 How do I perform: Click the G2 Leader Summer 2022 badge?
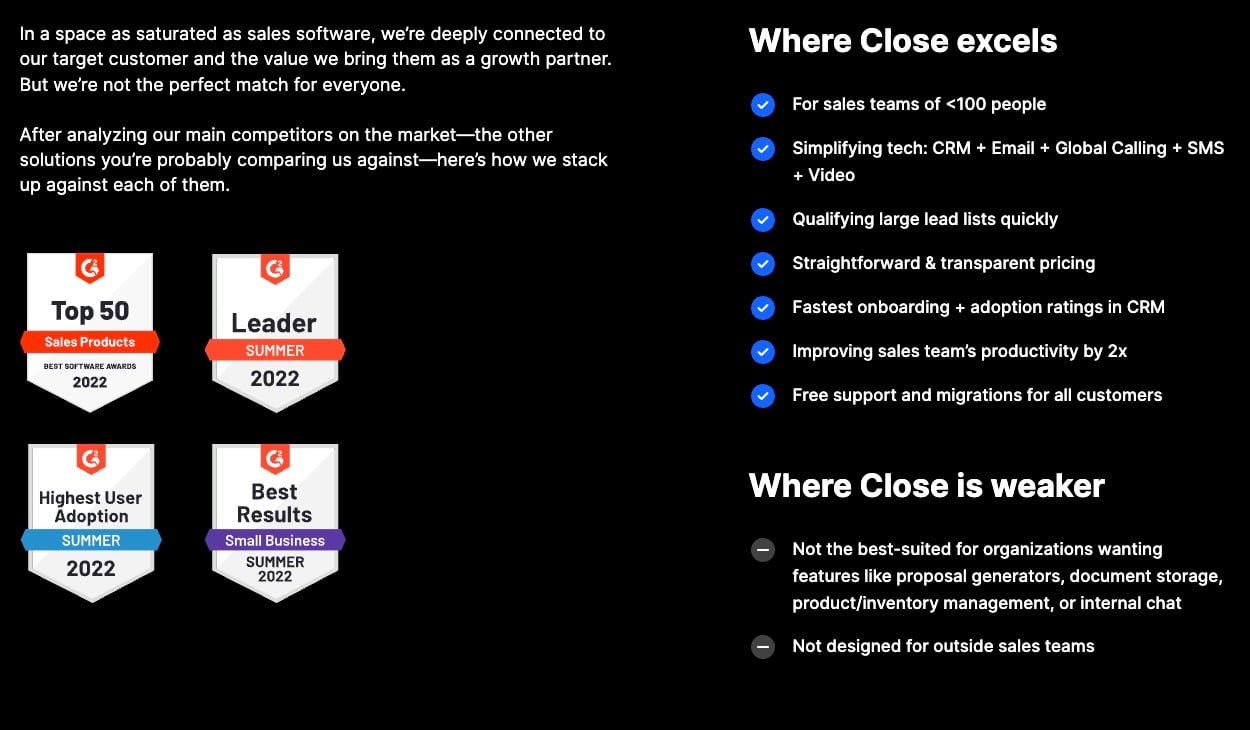pos(275,332)
